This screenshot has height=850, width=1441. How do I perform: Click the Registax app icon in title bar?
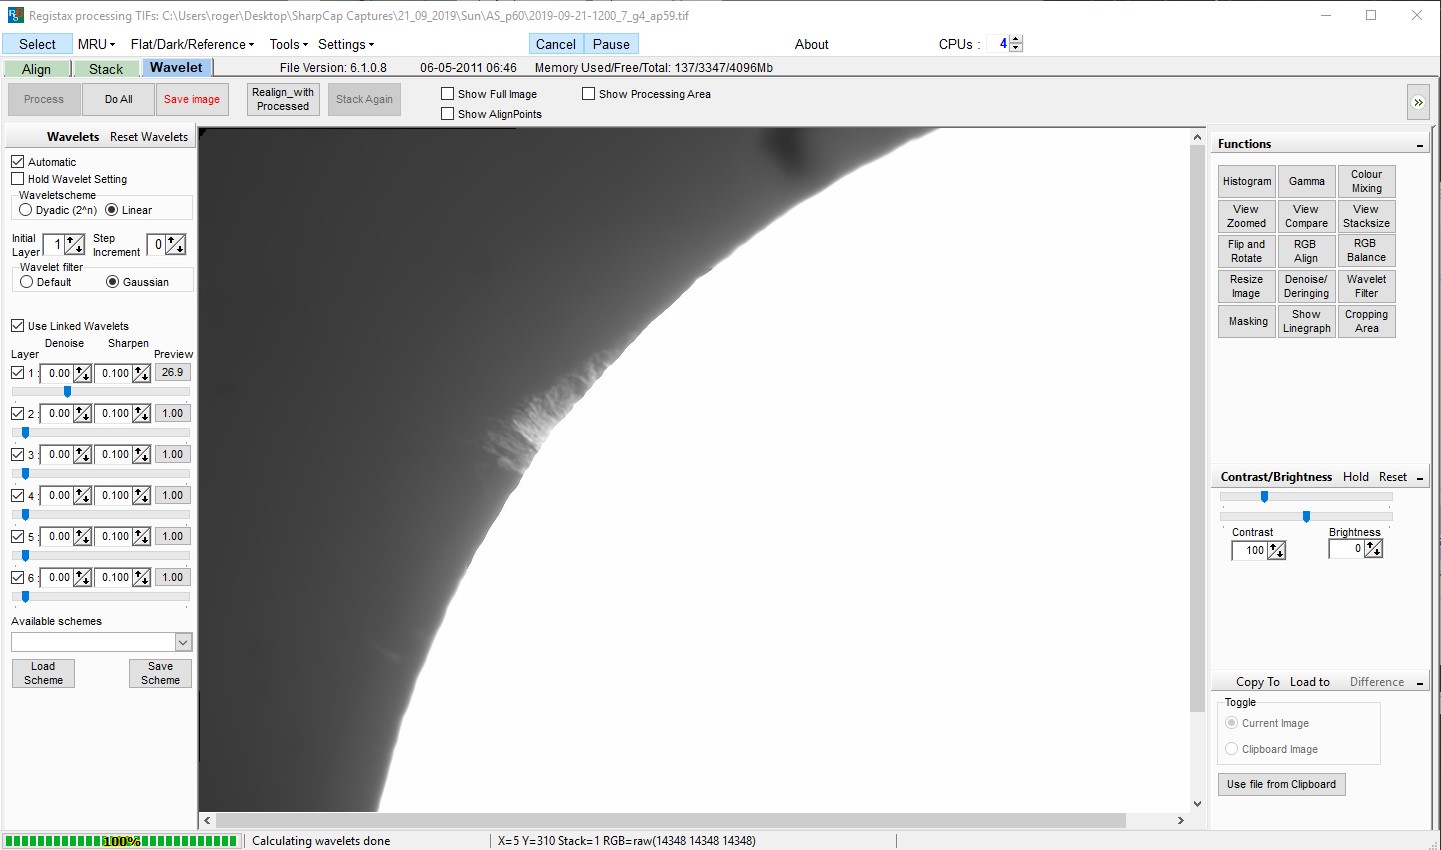pyautogui.click(x=14, y=15)
